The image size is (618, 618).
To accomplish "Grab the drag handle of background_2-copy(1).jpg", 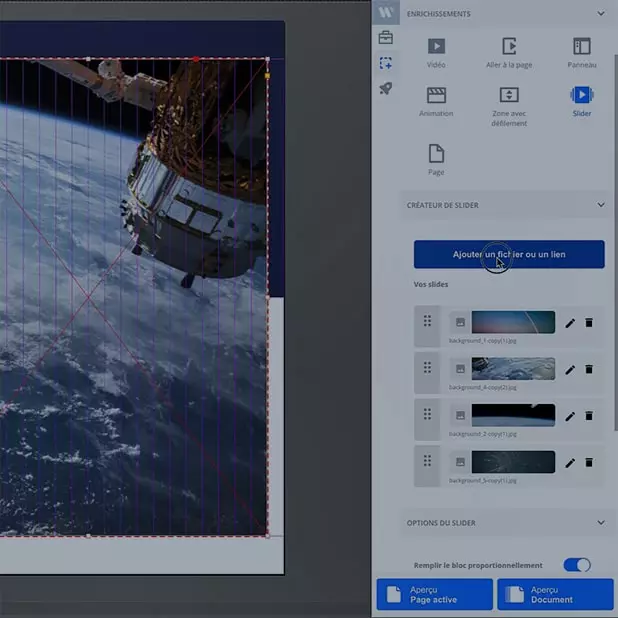I will pyautogui.click(x=427, y=414).
